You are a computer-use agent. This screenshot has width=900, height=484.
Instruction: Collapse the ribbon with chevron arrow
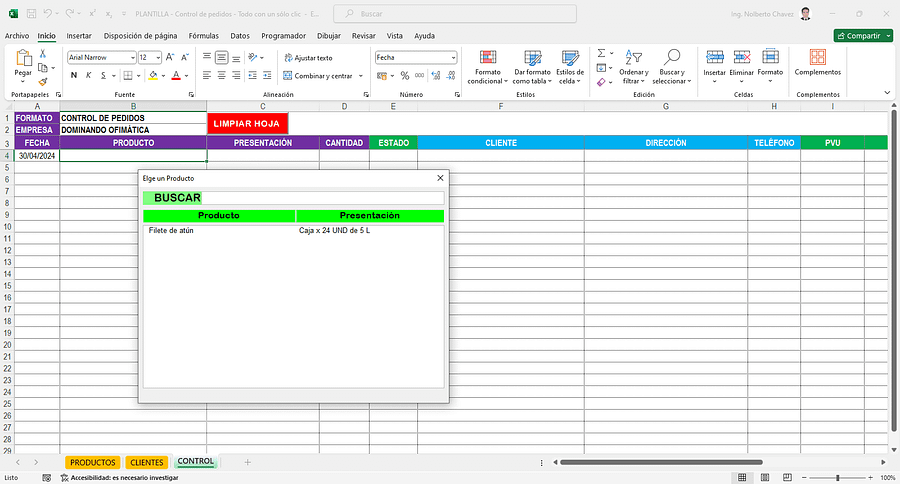(x=887, y=92)
